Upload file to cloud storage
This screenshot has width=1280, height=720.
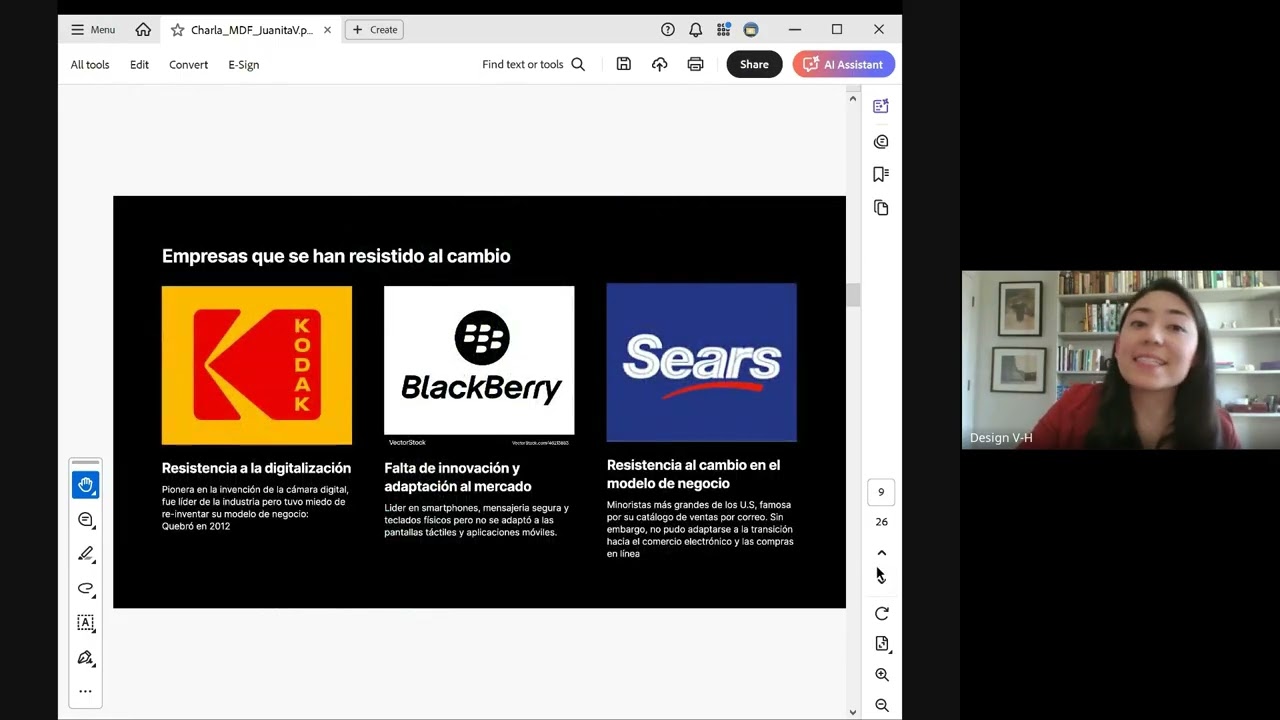point(659,64)
